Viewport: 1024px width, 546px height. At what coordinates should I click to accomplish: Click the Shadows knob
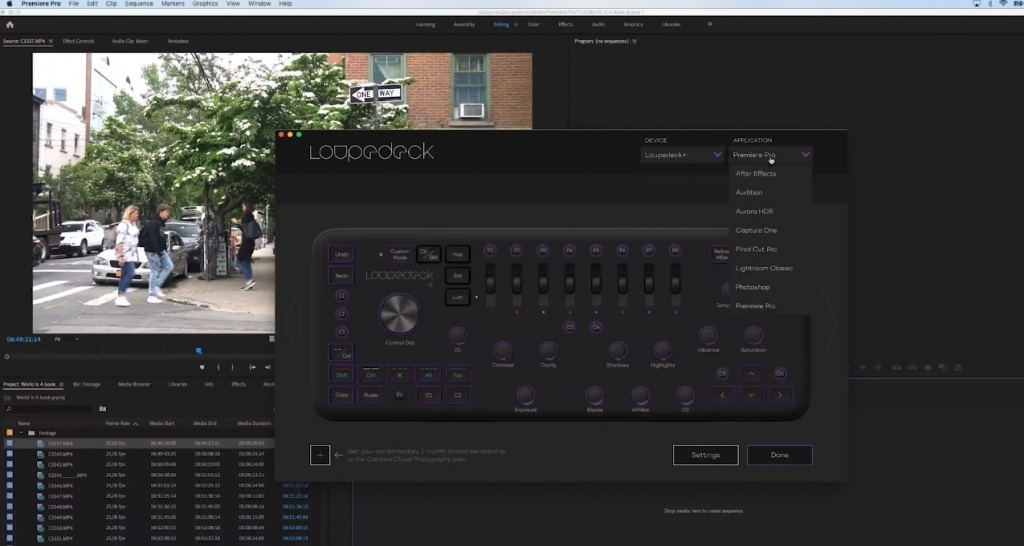click(x=617, y=351)
